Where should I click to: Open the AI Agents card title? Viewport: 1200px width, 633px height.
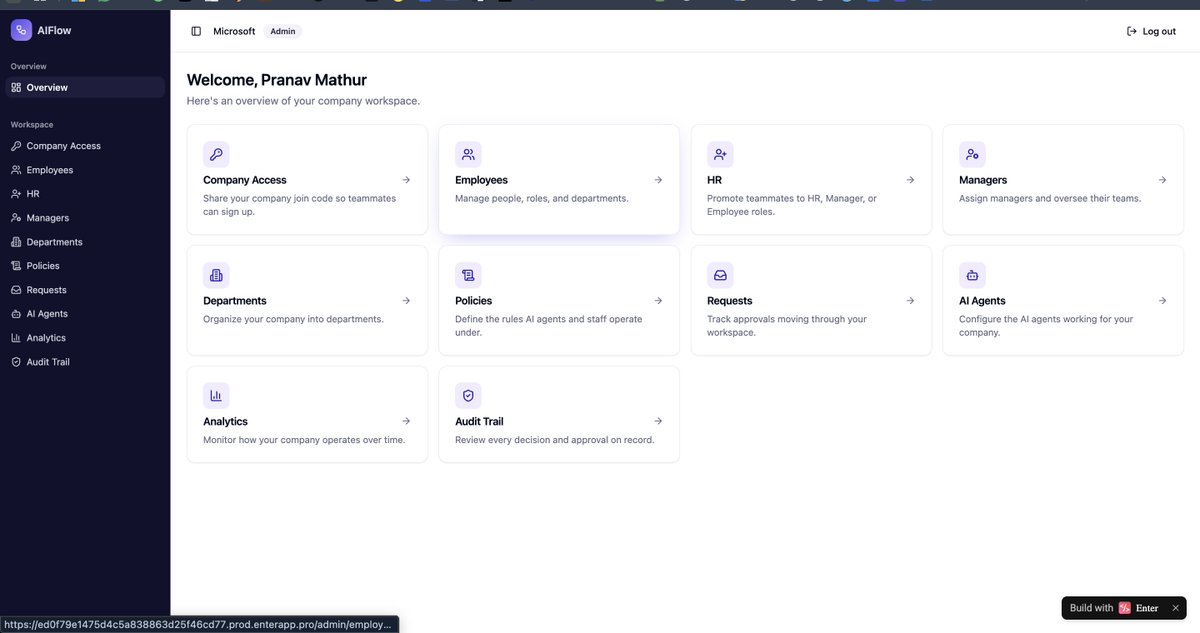click(982, 301)
